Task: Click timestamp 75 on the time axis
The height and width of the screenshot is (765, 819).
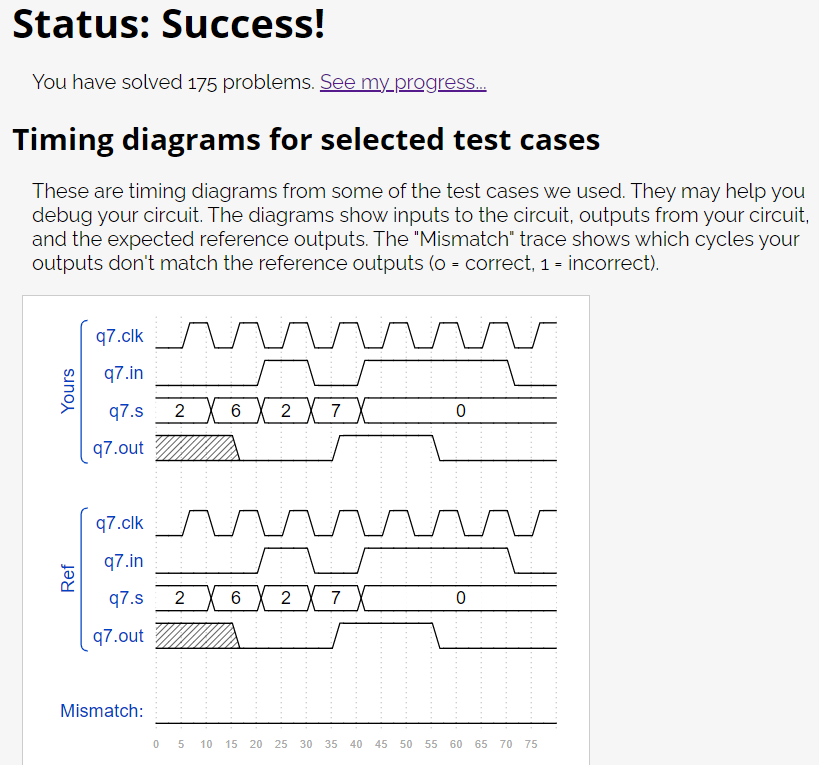Action: pyautogui.click(x=531, y=744)
